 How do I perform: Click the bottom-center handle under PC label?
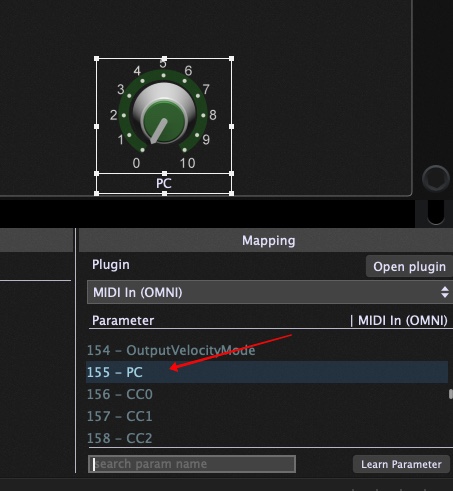pyautogui.click(x=164, y=193)
